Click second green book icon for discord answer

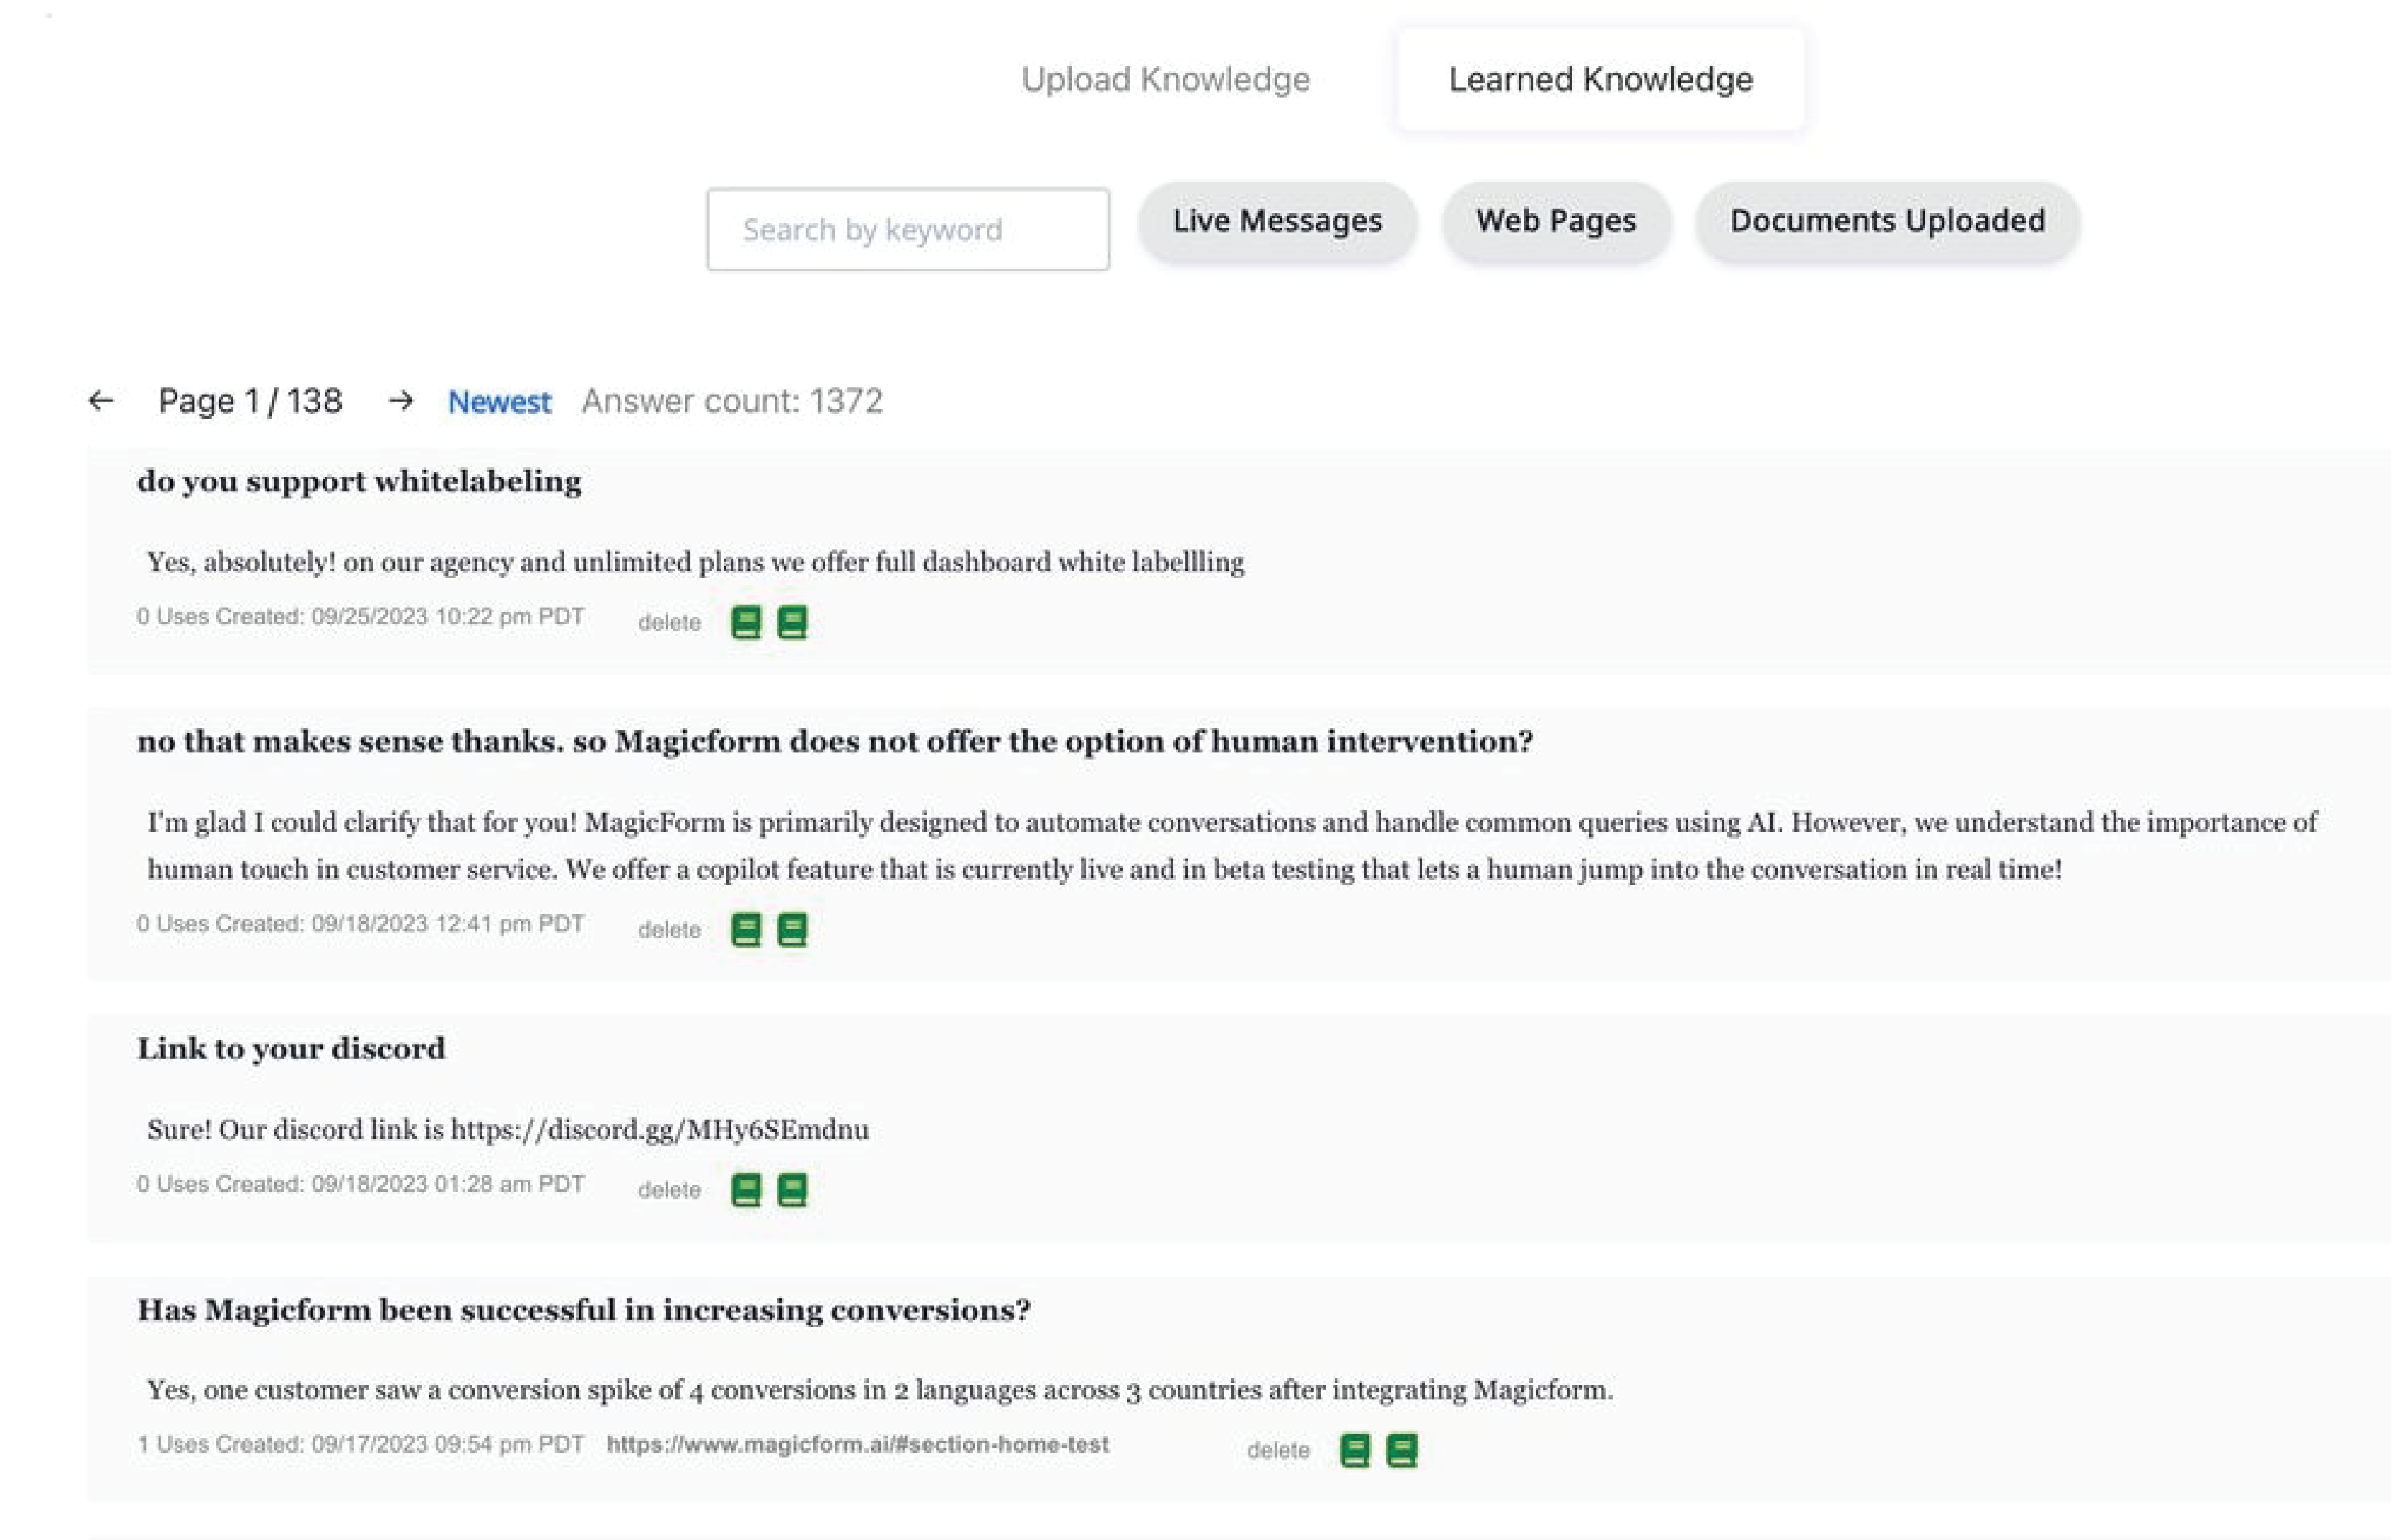tap(792, 1189)
